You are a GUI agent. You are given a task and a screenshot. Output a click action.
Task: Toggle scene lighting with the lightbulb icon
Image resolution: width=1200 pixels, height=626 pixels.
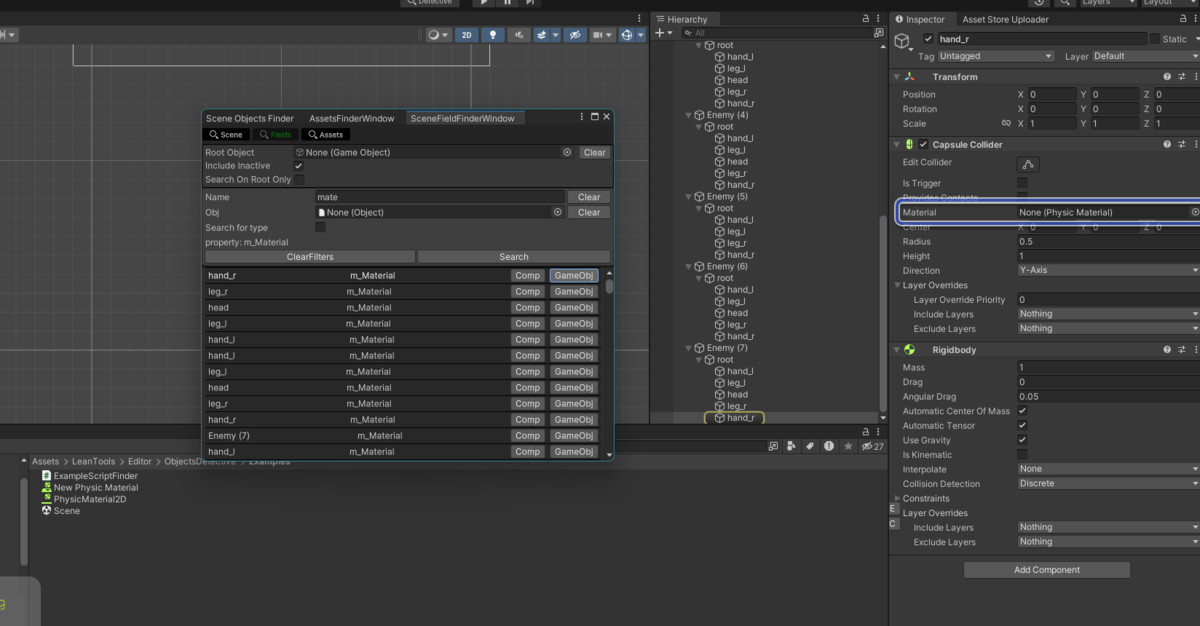[492, 35]
